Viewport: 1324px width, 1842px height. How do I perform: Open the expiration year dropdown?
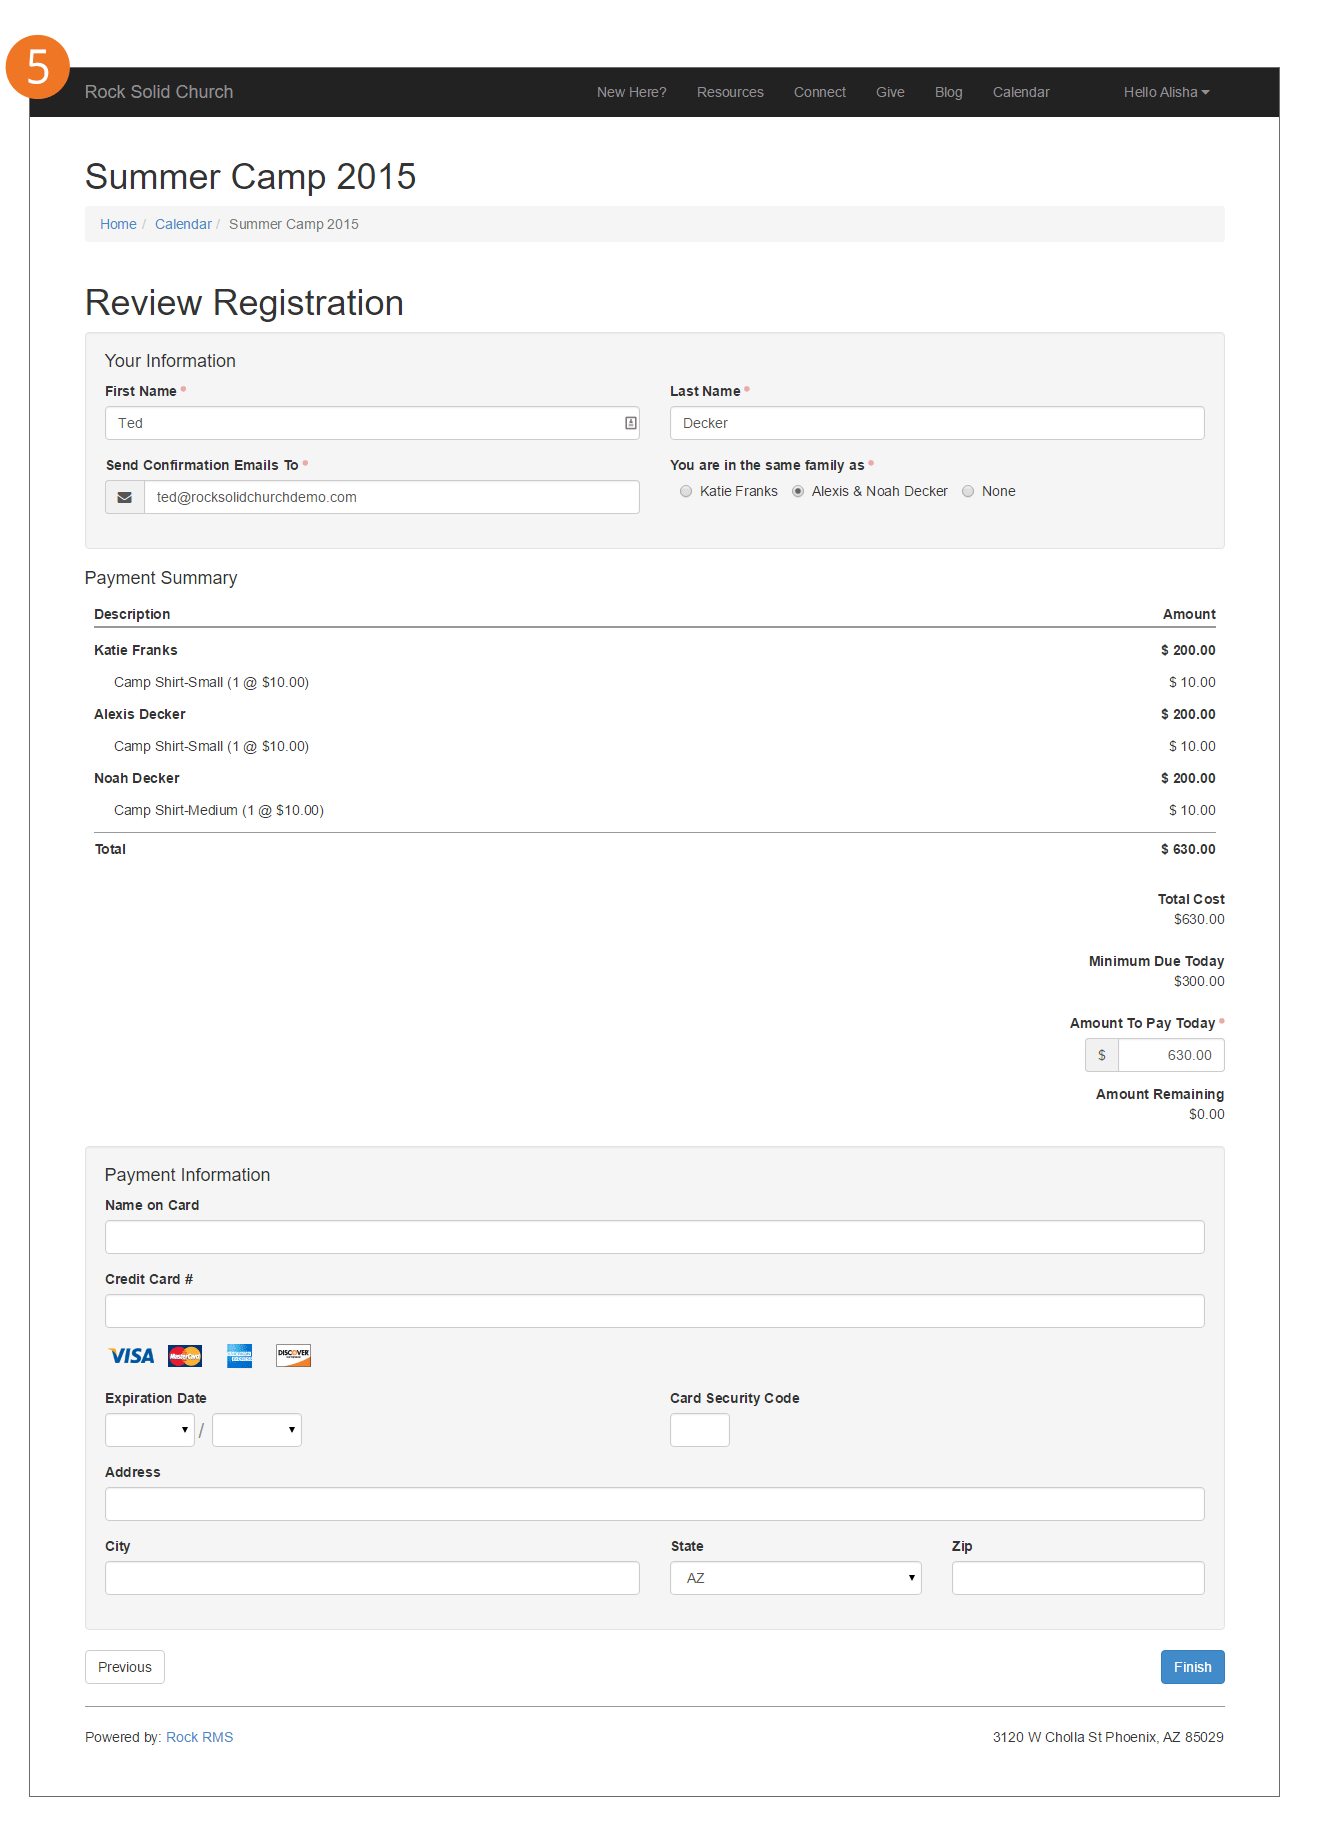(257, 1430)
